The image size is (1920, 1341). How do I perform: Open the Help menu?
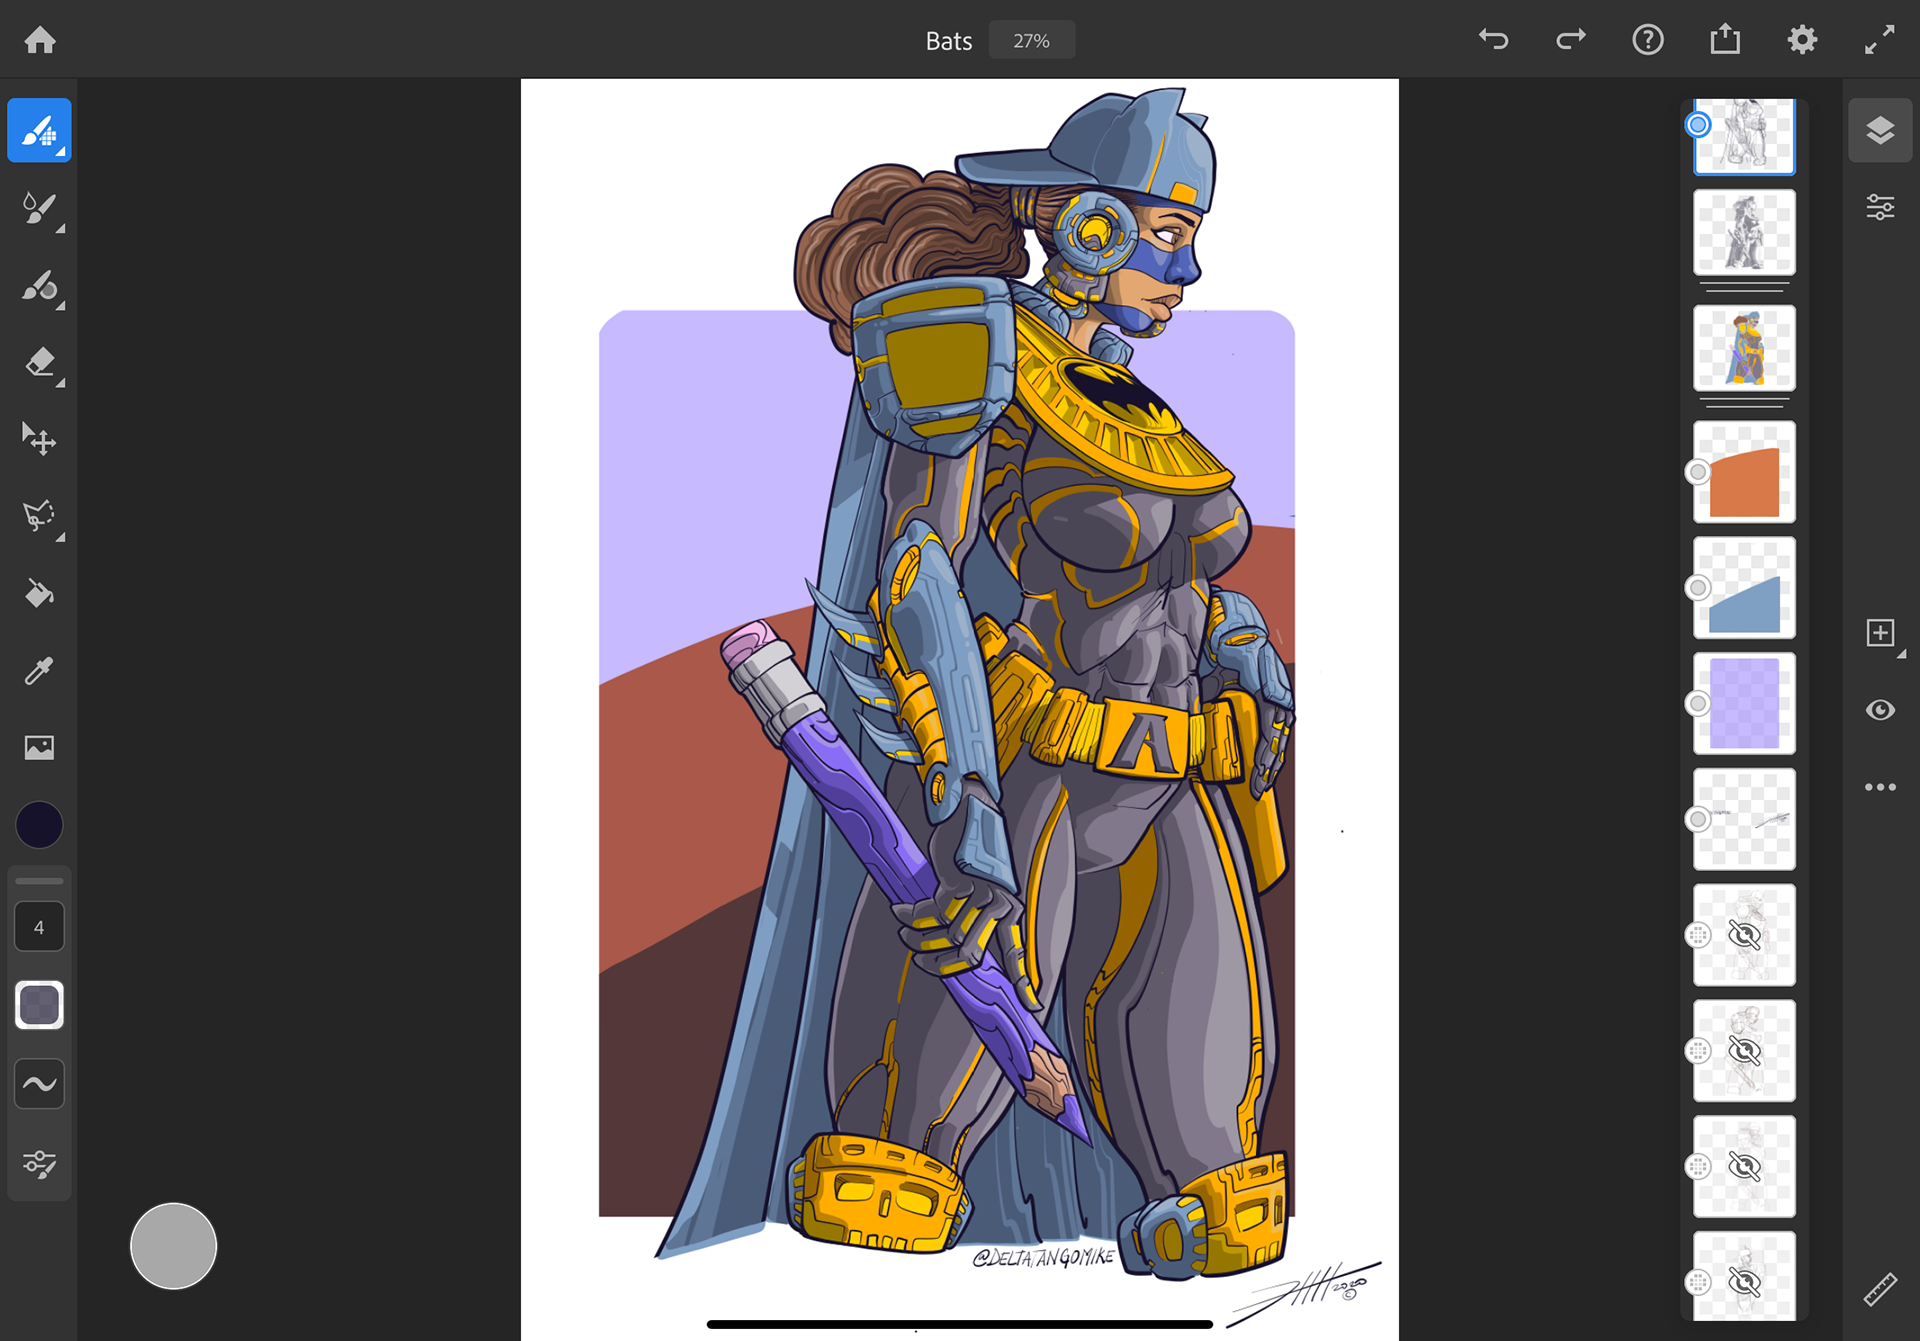coord(1648,40)
